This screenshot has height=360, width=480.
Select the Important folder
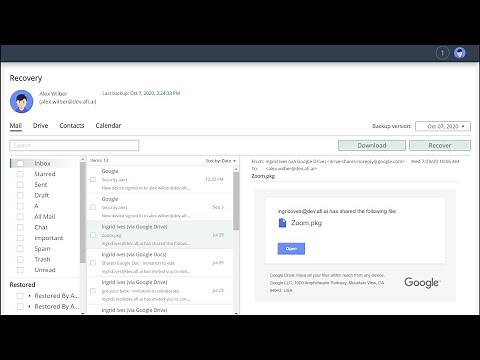click(49, 238)
